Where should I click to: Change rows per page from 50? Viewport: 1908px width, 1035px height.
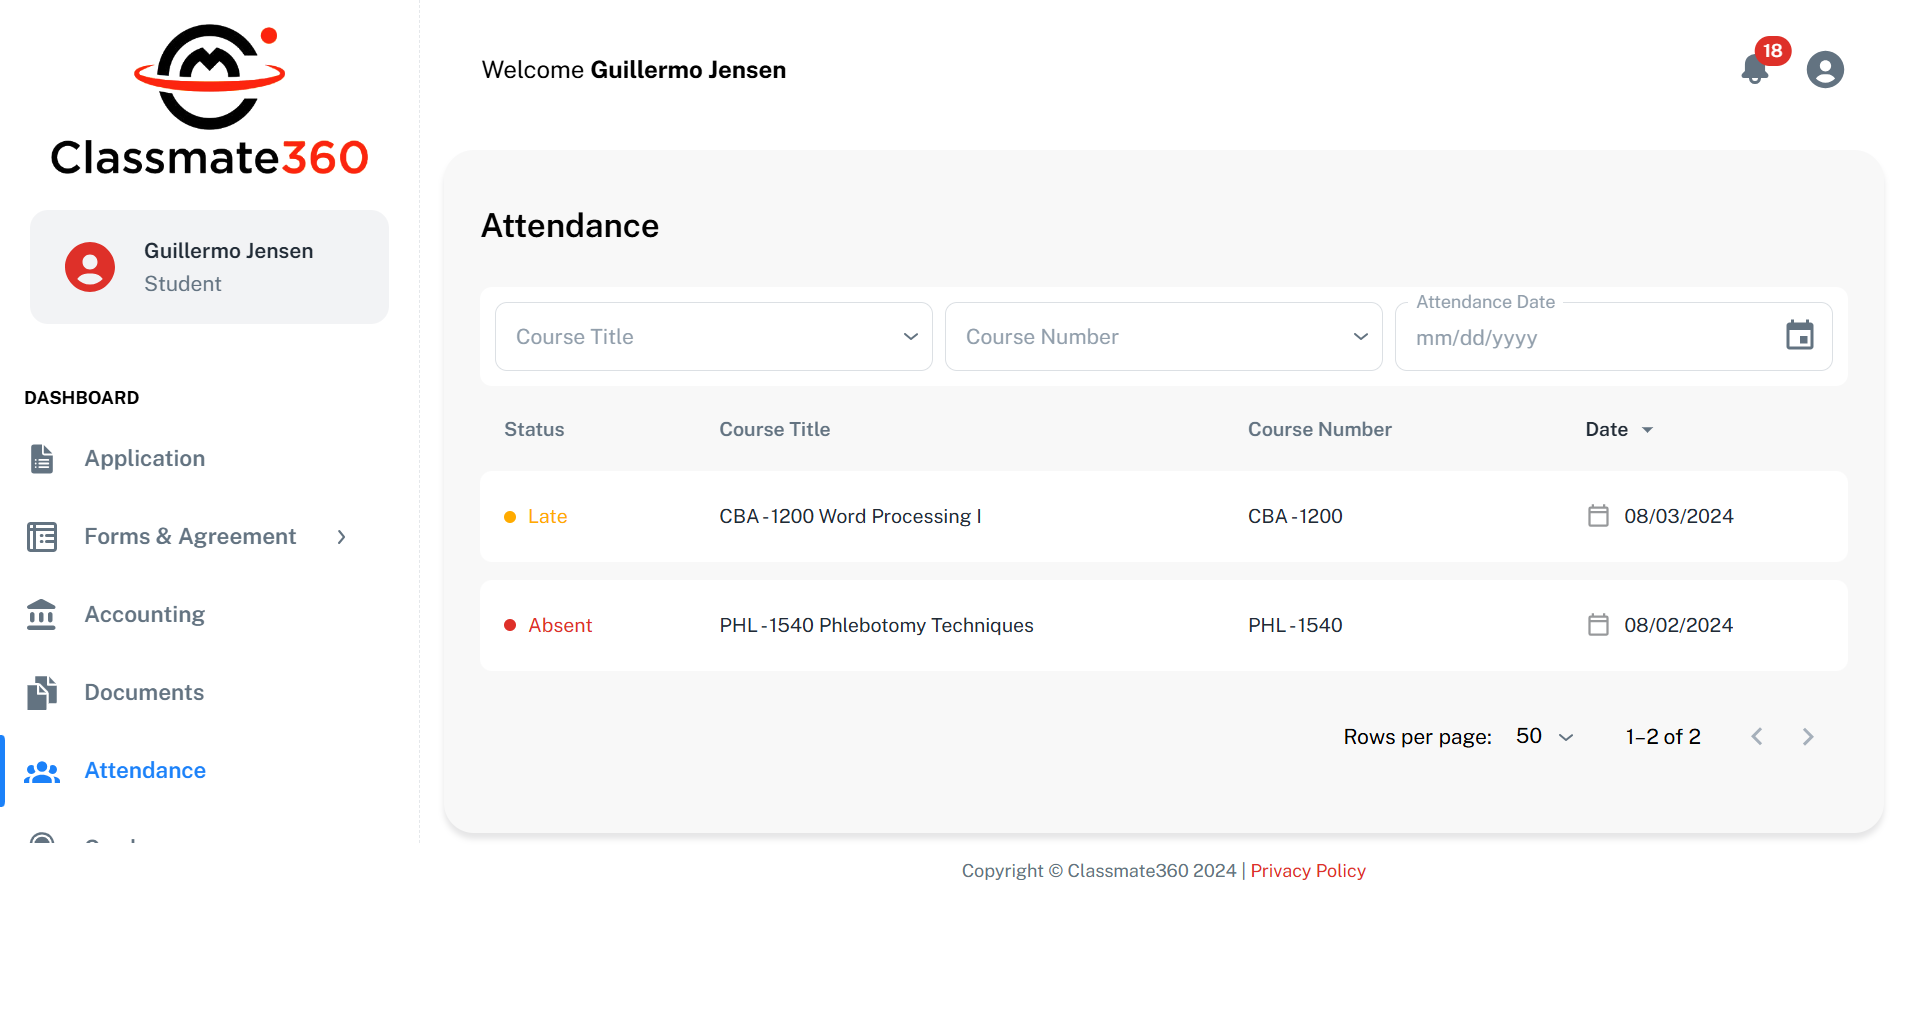1544,737
